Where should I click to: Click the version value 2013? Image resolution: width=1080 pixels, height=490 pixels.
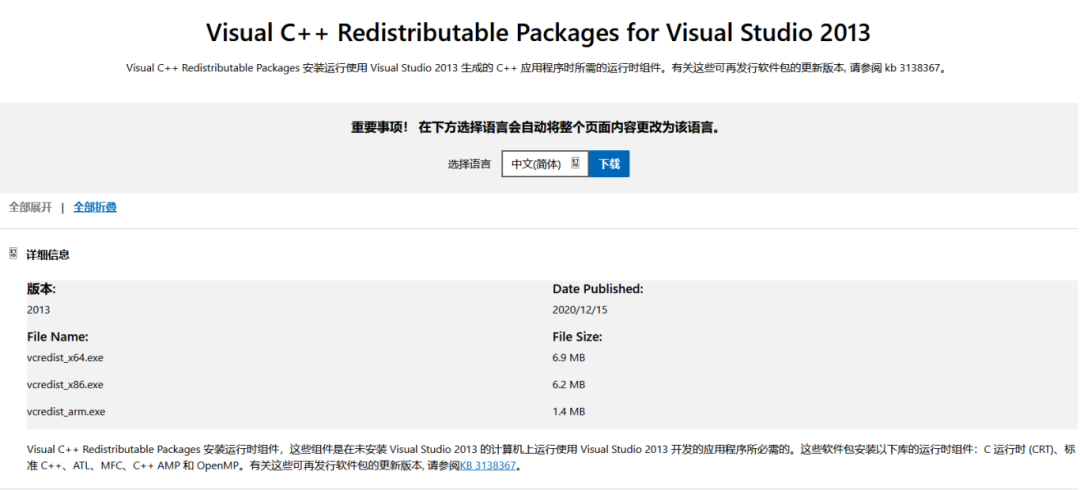pos(39,309)
